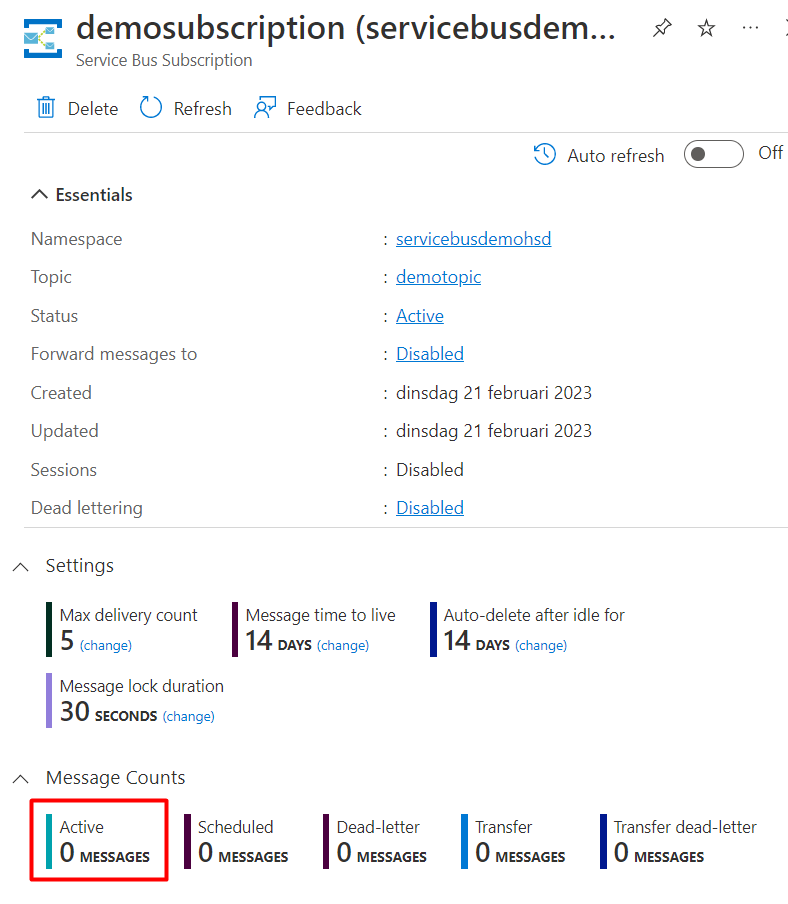Collapse the Message Counts section
788x904 pixels.
click(21, 779)
